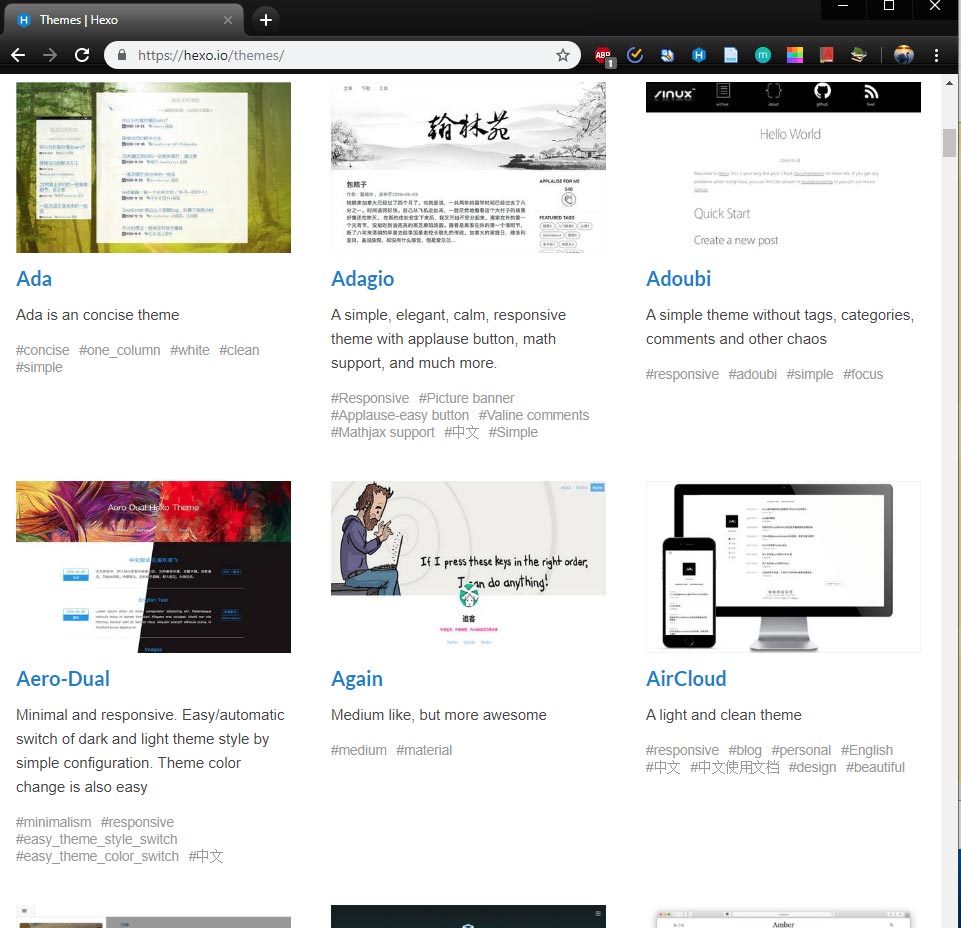Click the #English tag under AirCloud
The image size is (961, 928).
tap(867, 750)
